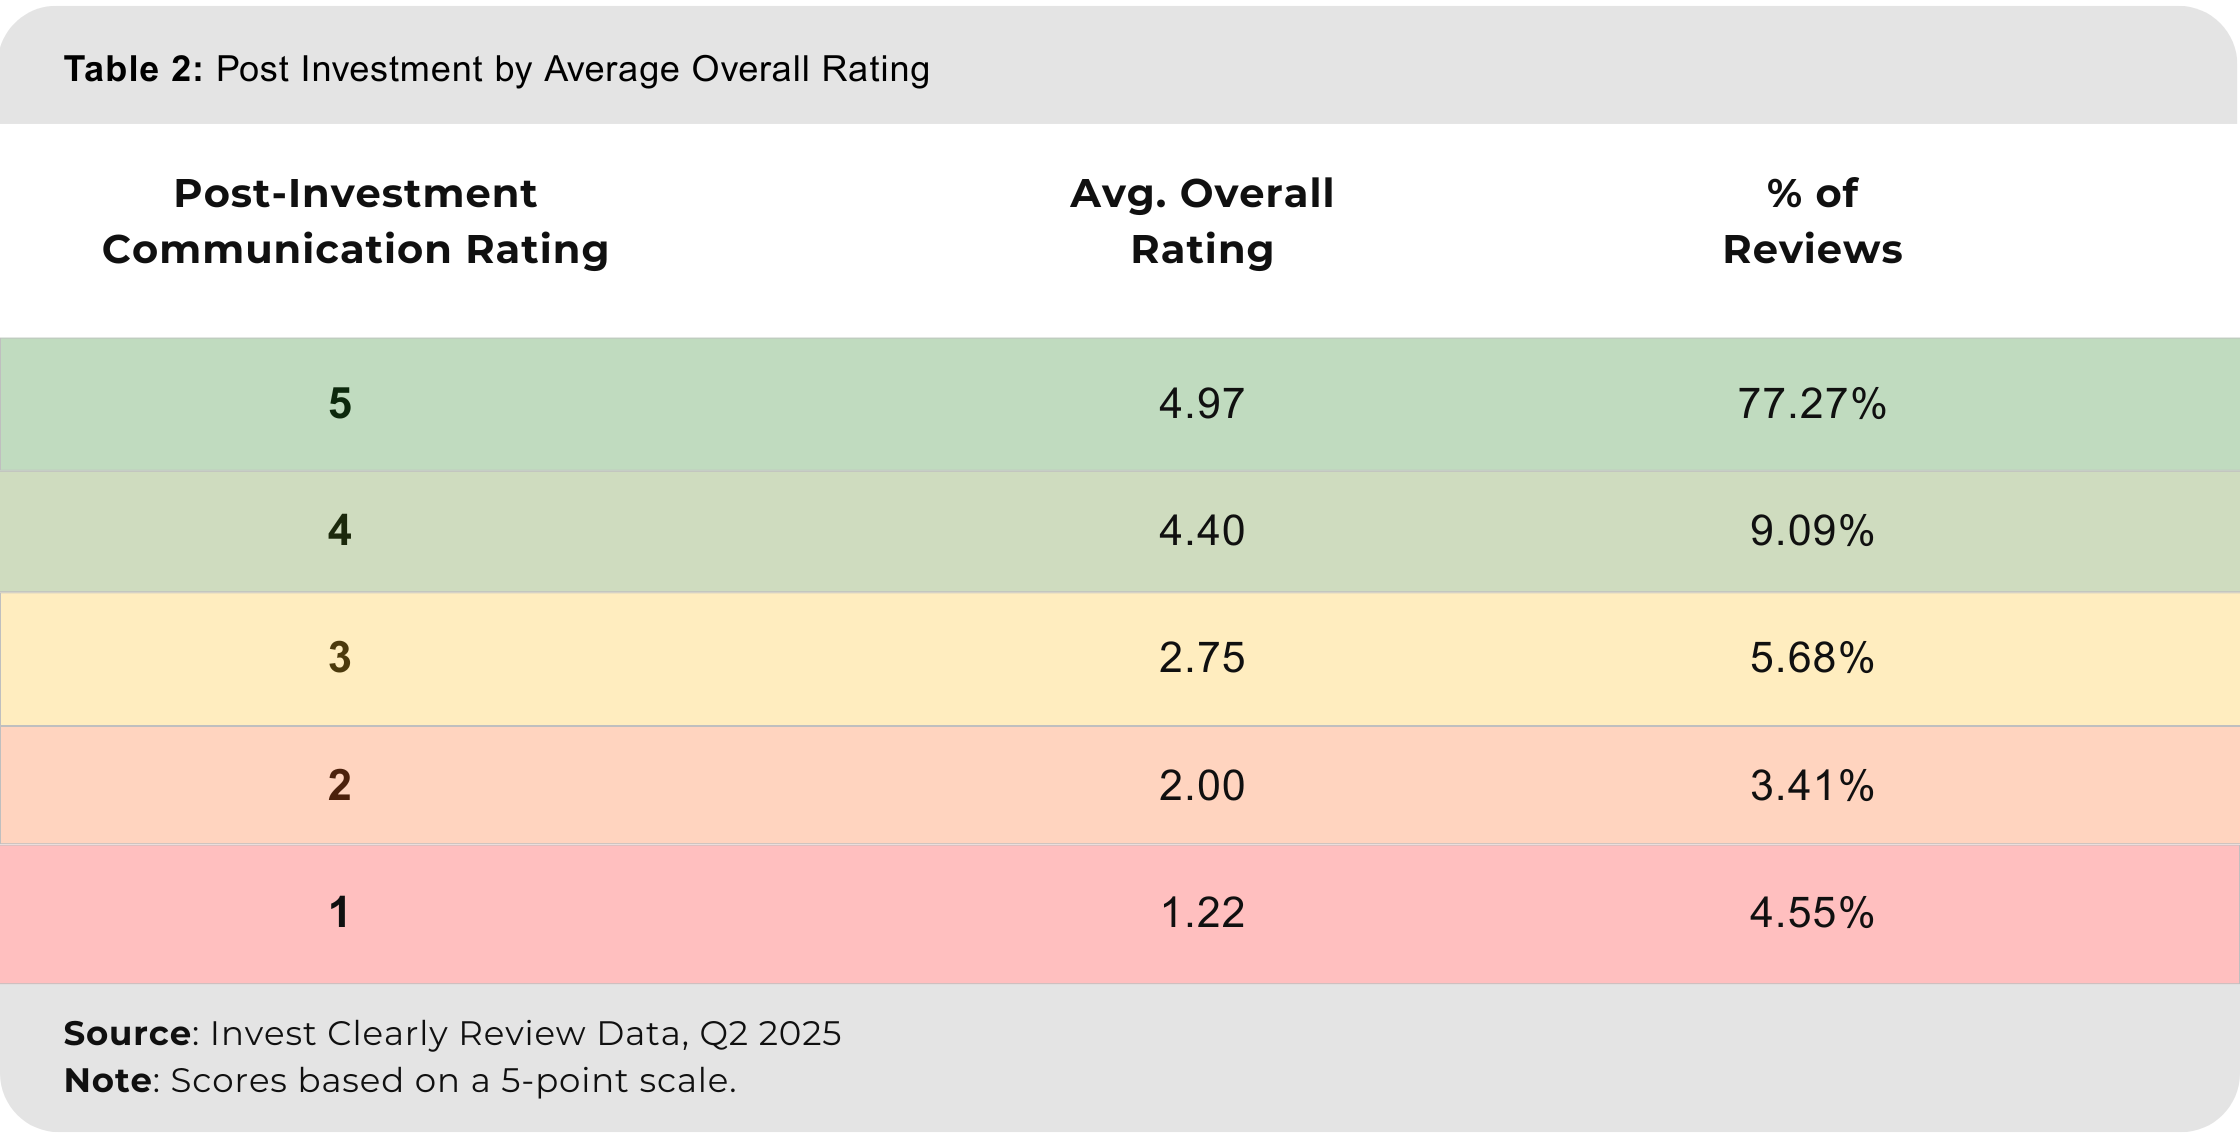Image resolution: width=2240 pixels, height=1141 pixels.
Task: Select communication rating 4 cell
Action: (340, 530)
